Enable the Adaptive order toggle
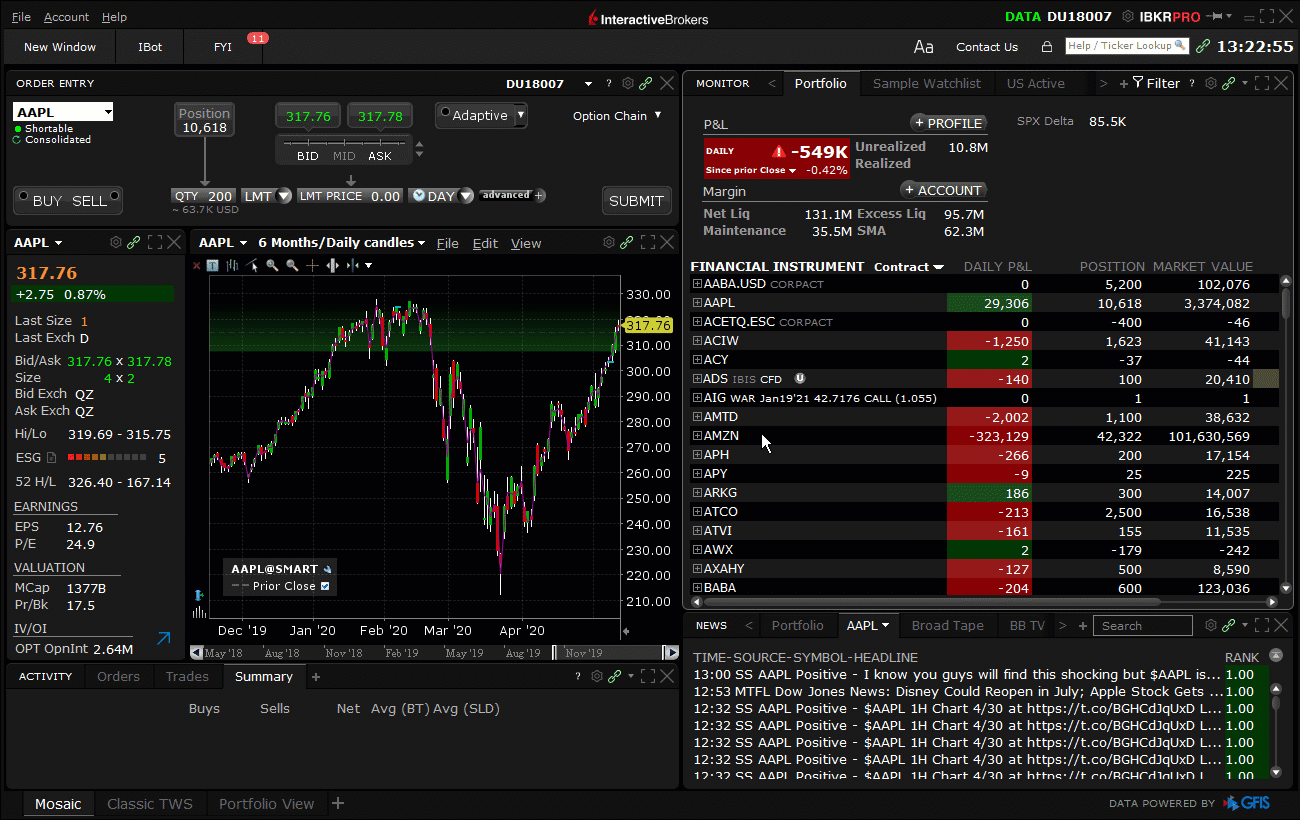Viewport: 1300px width, 820px height. [x=446, y=114]
